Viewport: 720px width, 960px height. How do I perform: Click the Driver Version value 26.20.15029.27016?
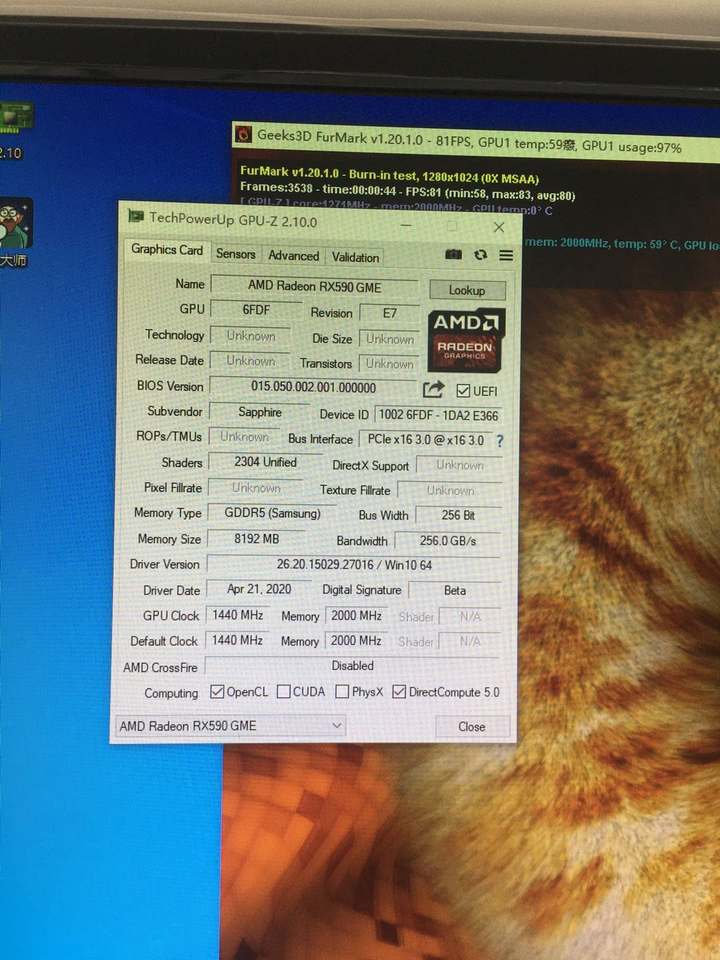point(354,564)
